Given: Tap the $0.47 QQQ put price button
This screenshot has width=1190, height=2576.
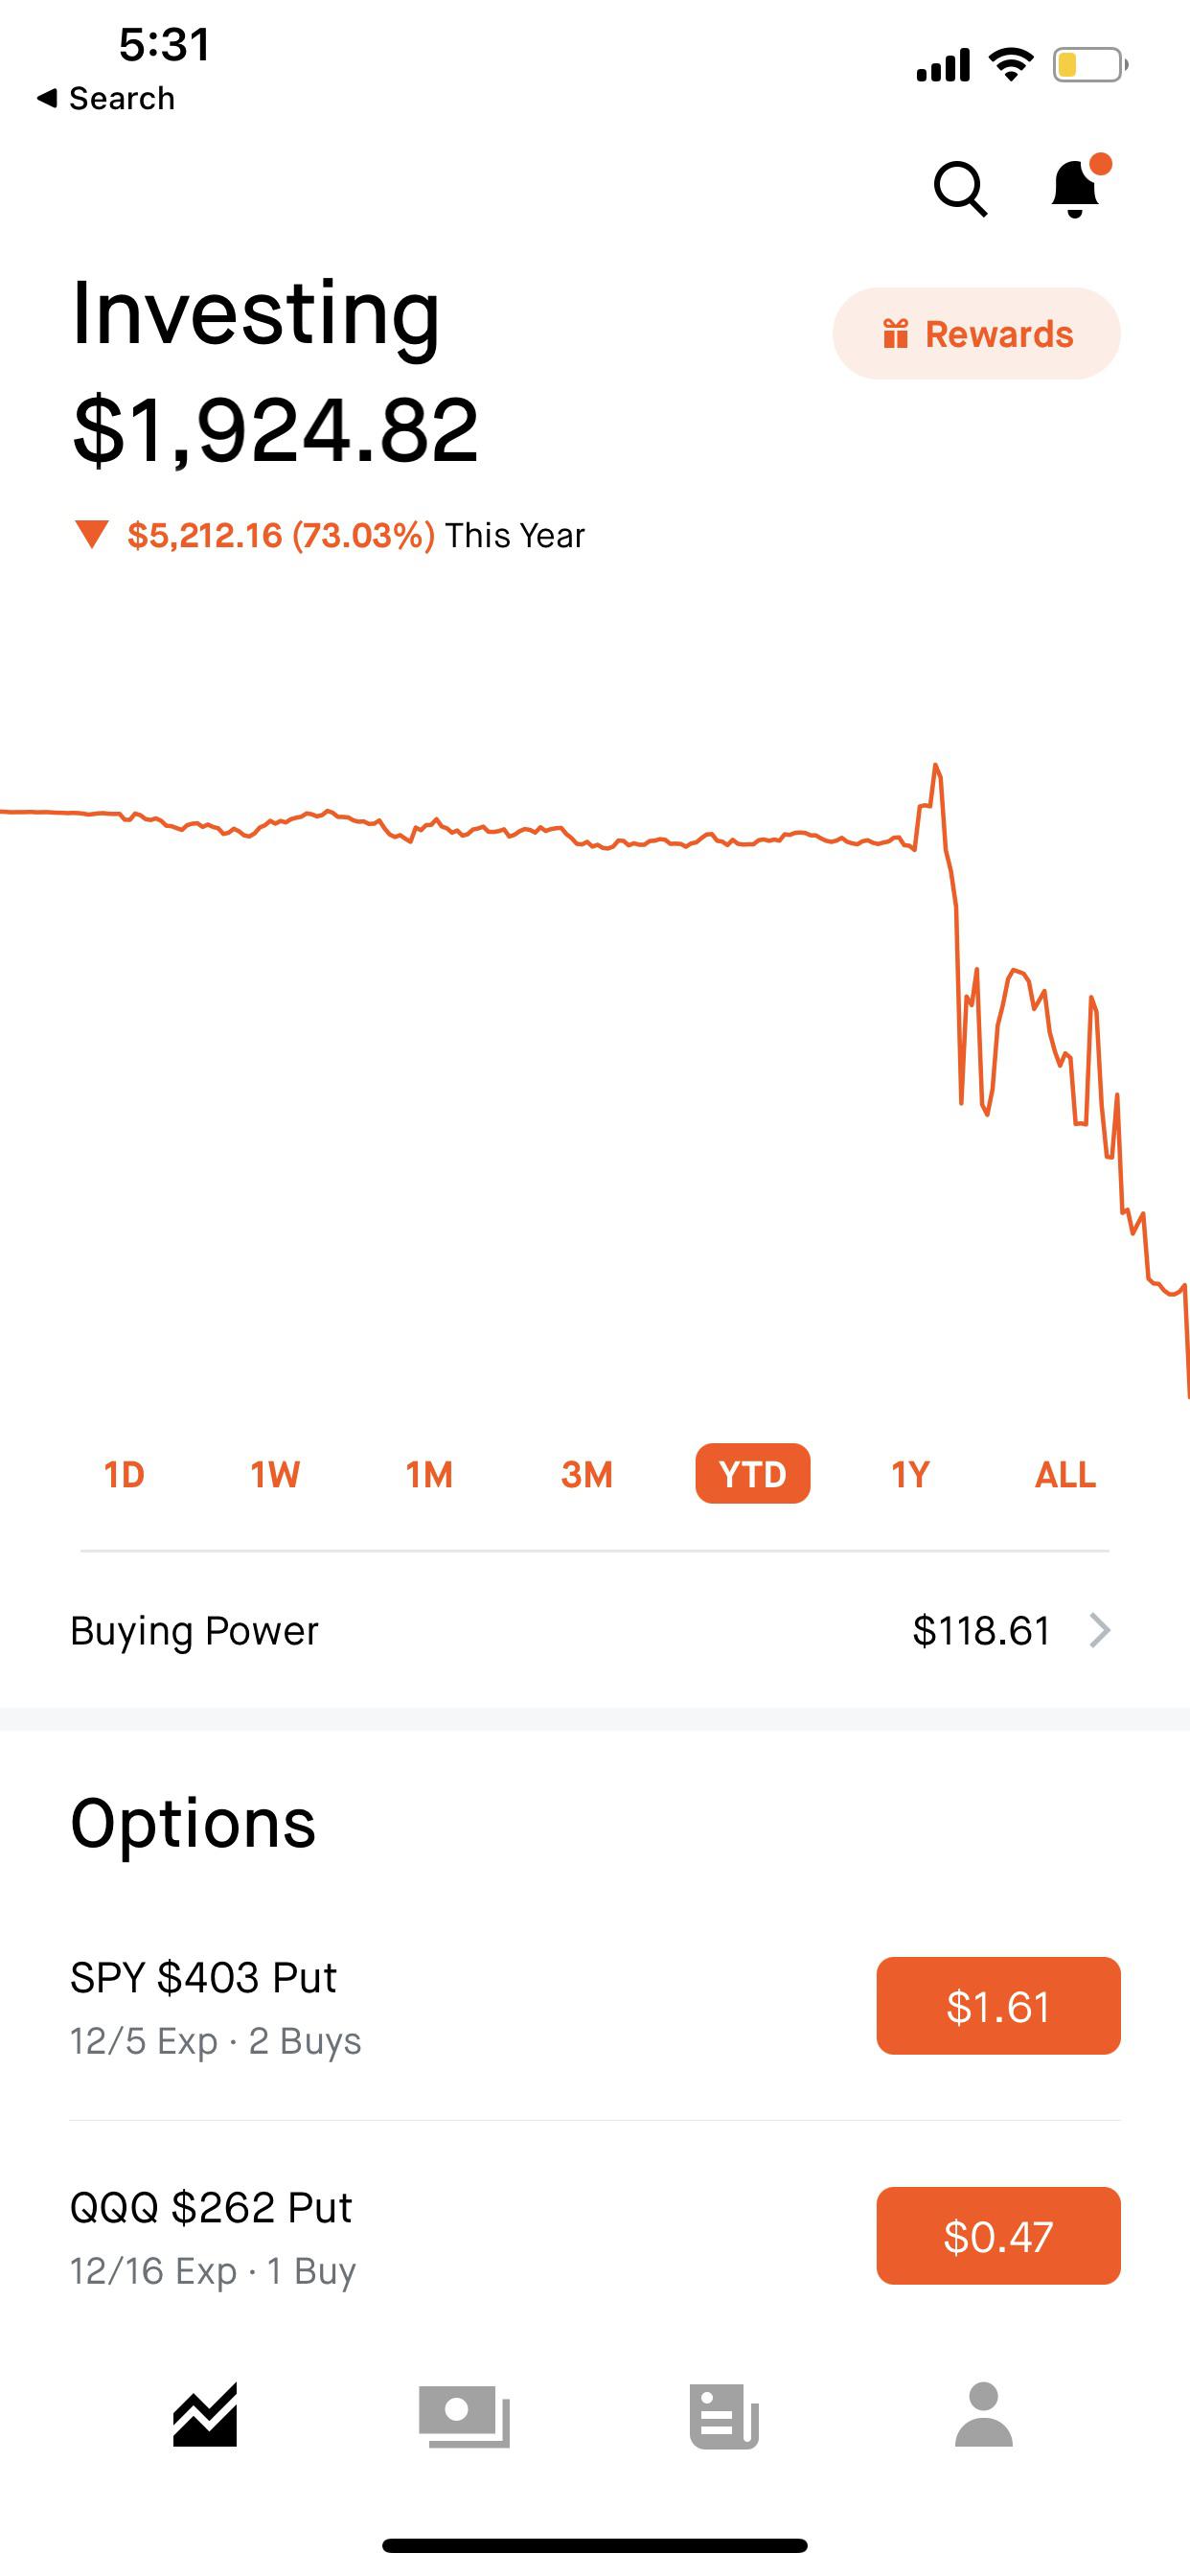Looking at the screenshot, I should [998, 2236].
